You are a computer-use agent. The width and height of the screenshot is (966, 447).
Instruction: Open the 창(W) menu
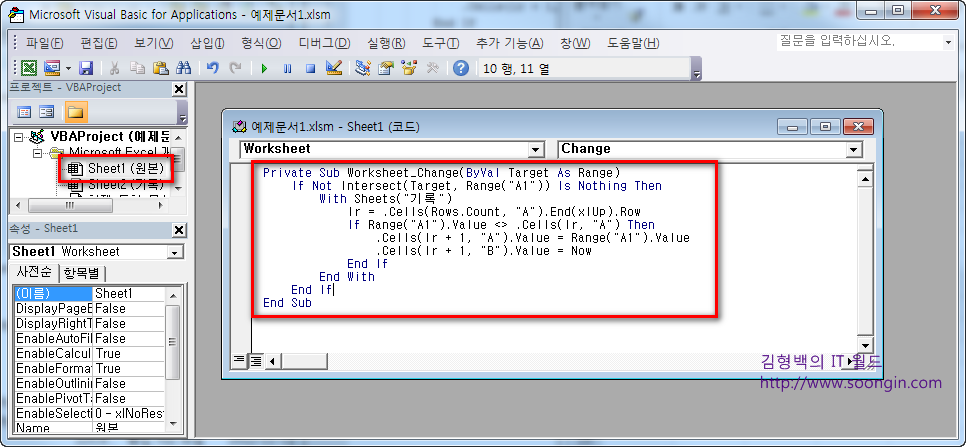click(x=575, y=43)
